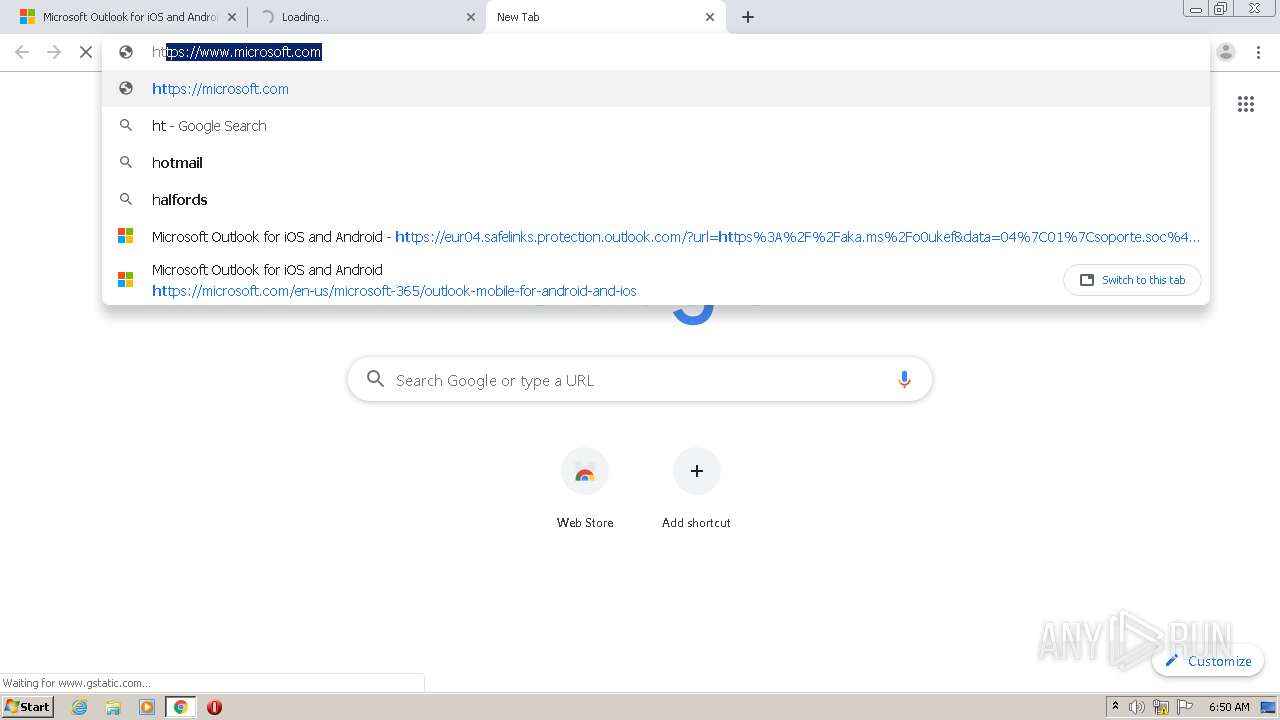The image size is (1280, 720).
Task: Start voice search with microphone
Action: coord(904,380)
